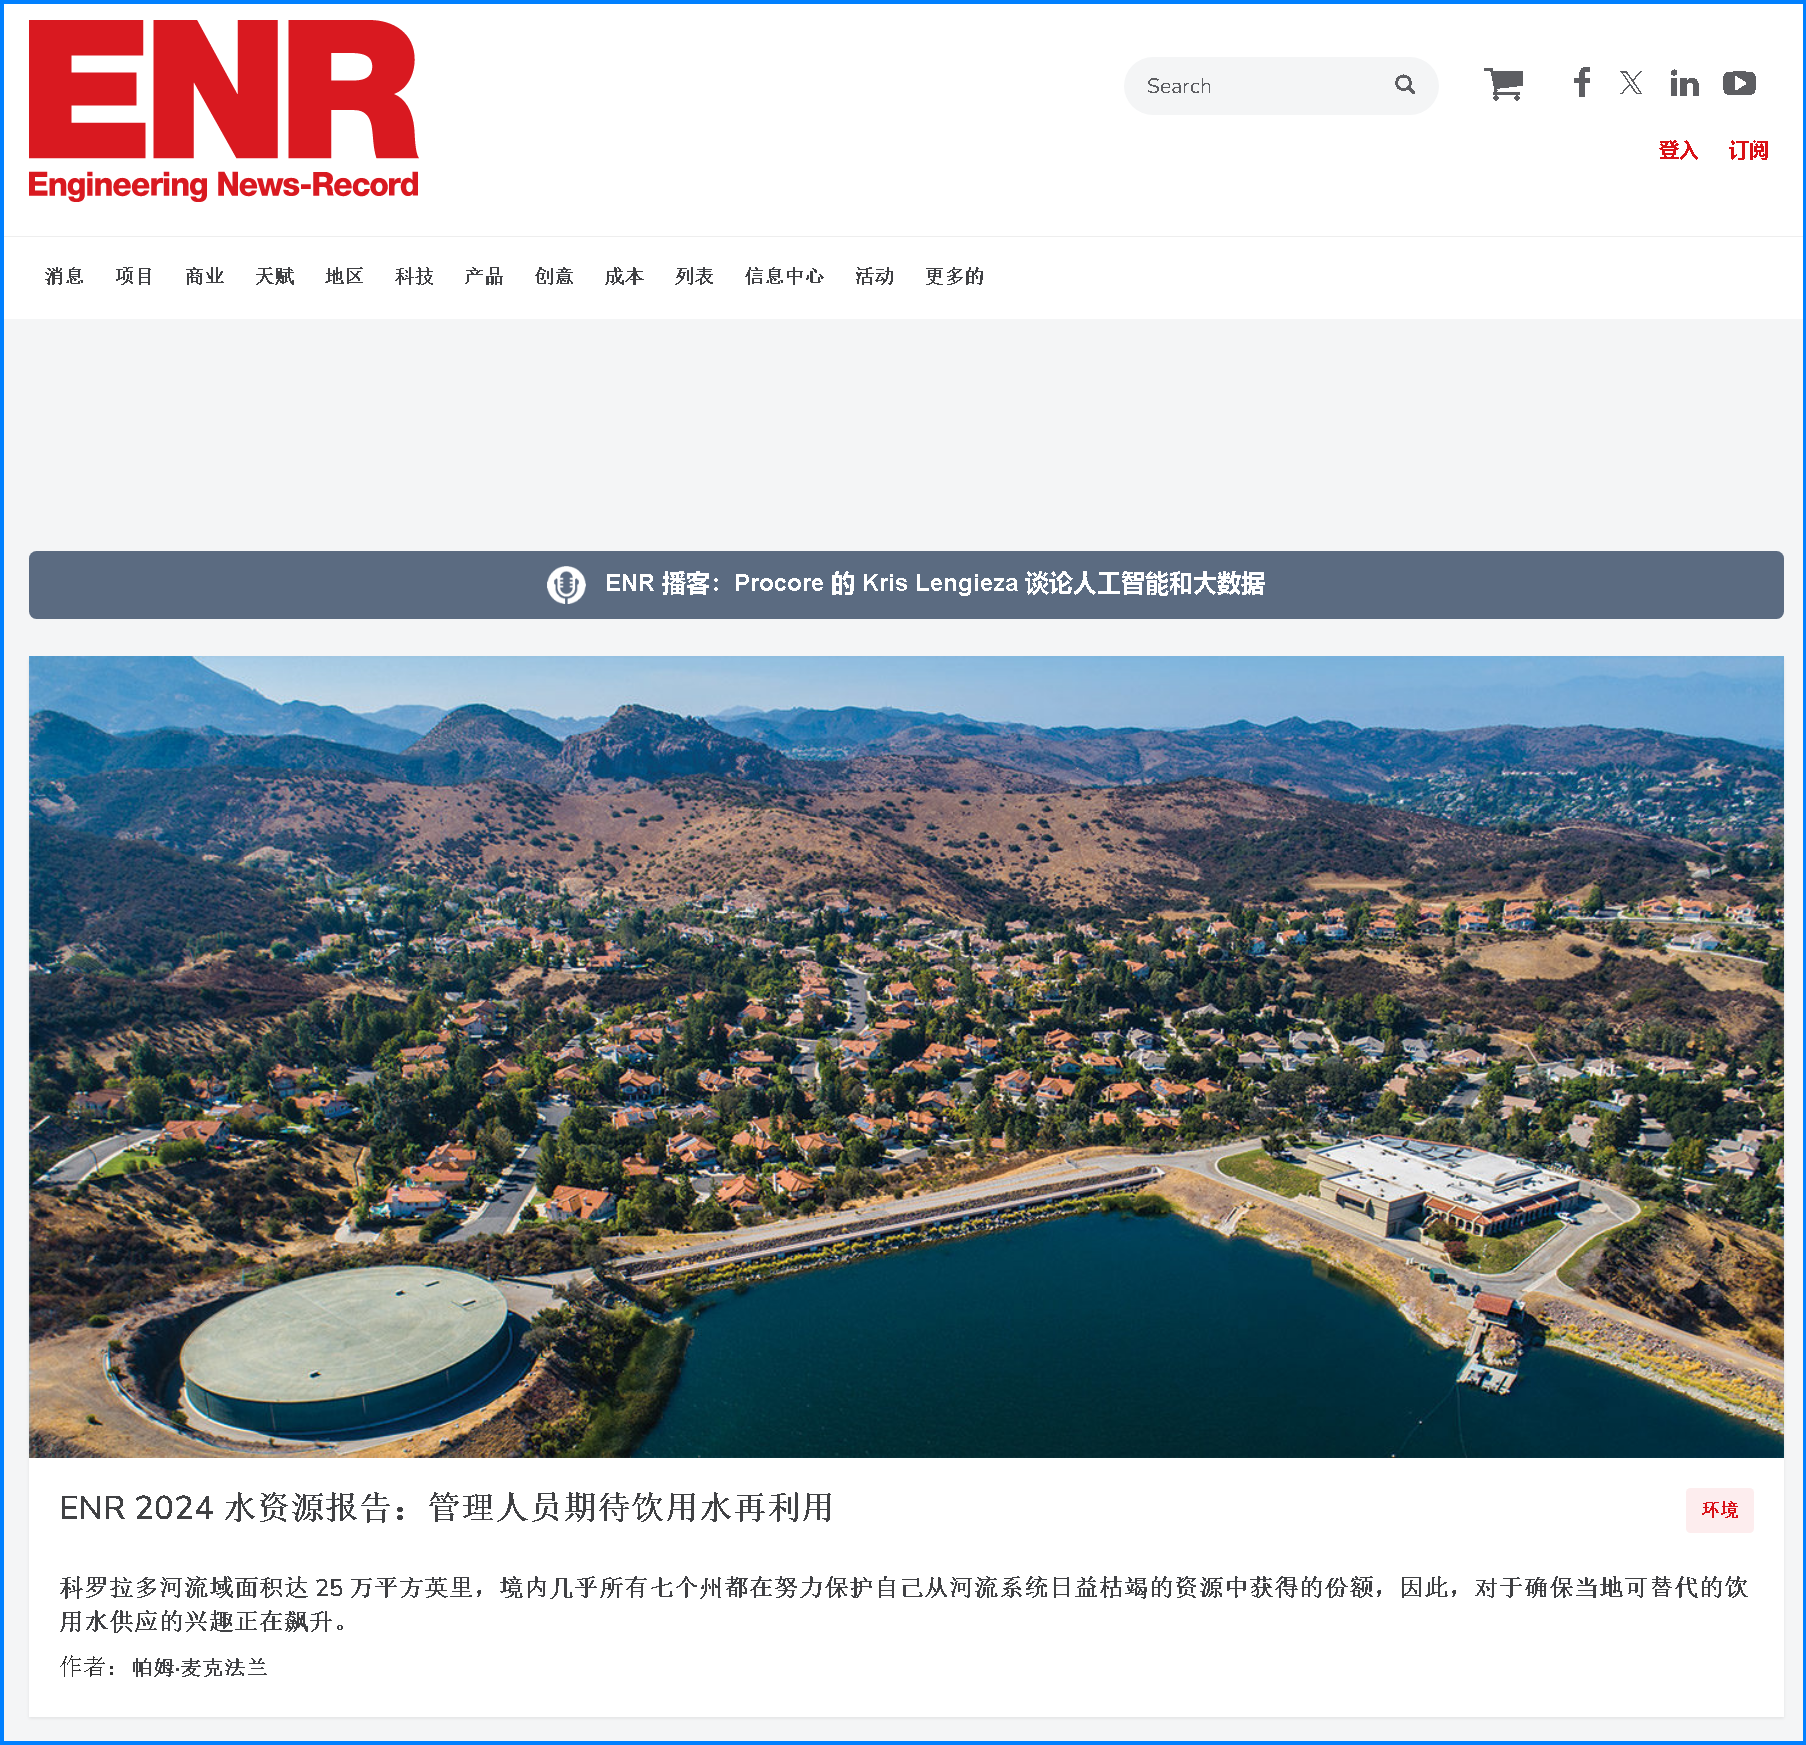Click the podcast microphone icon
This screenshot has height=1745, width=1806.
tap(566, 584)
